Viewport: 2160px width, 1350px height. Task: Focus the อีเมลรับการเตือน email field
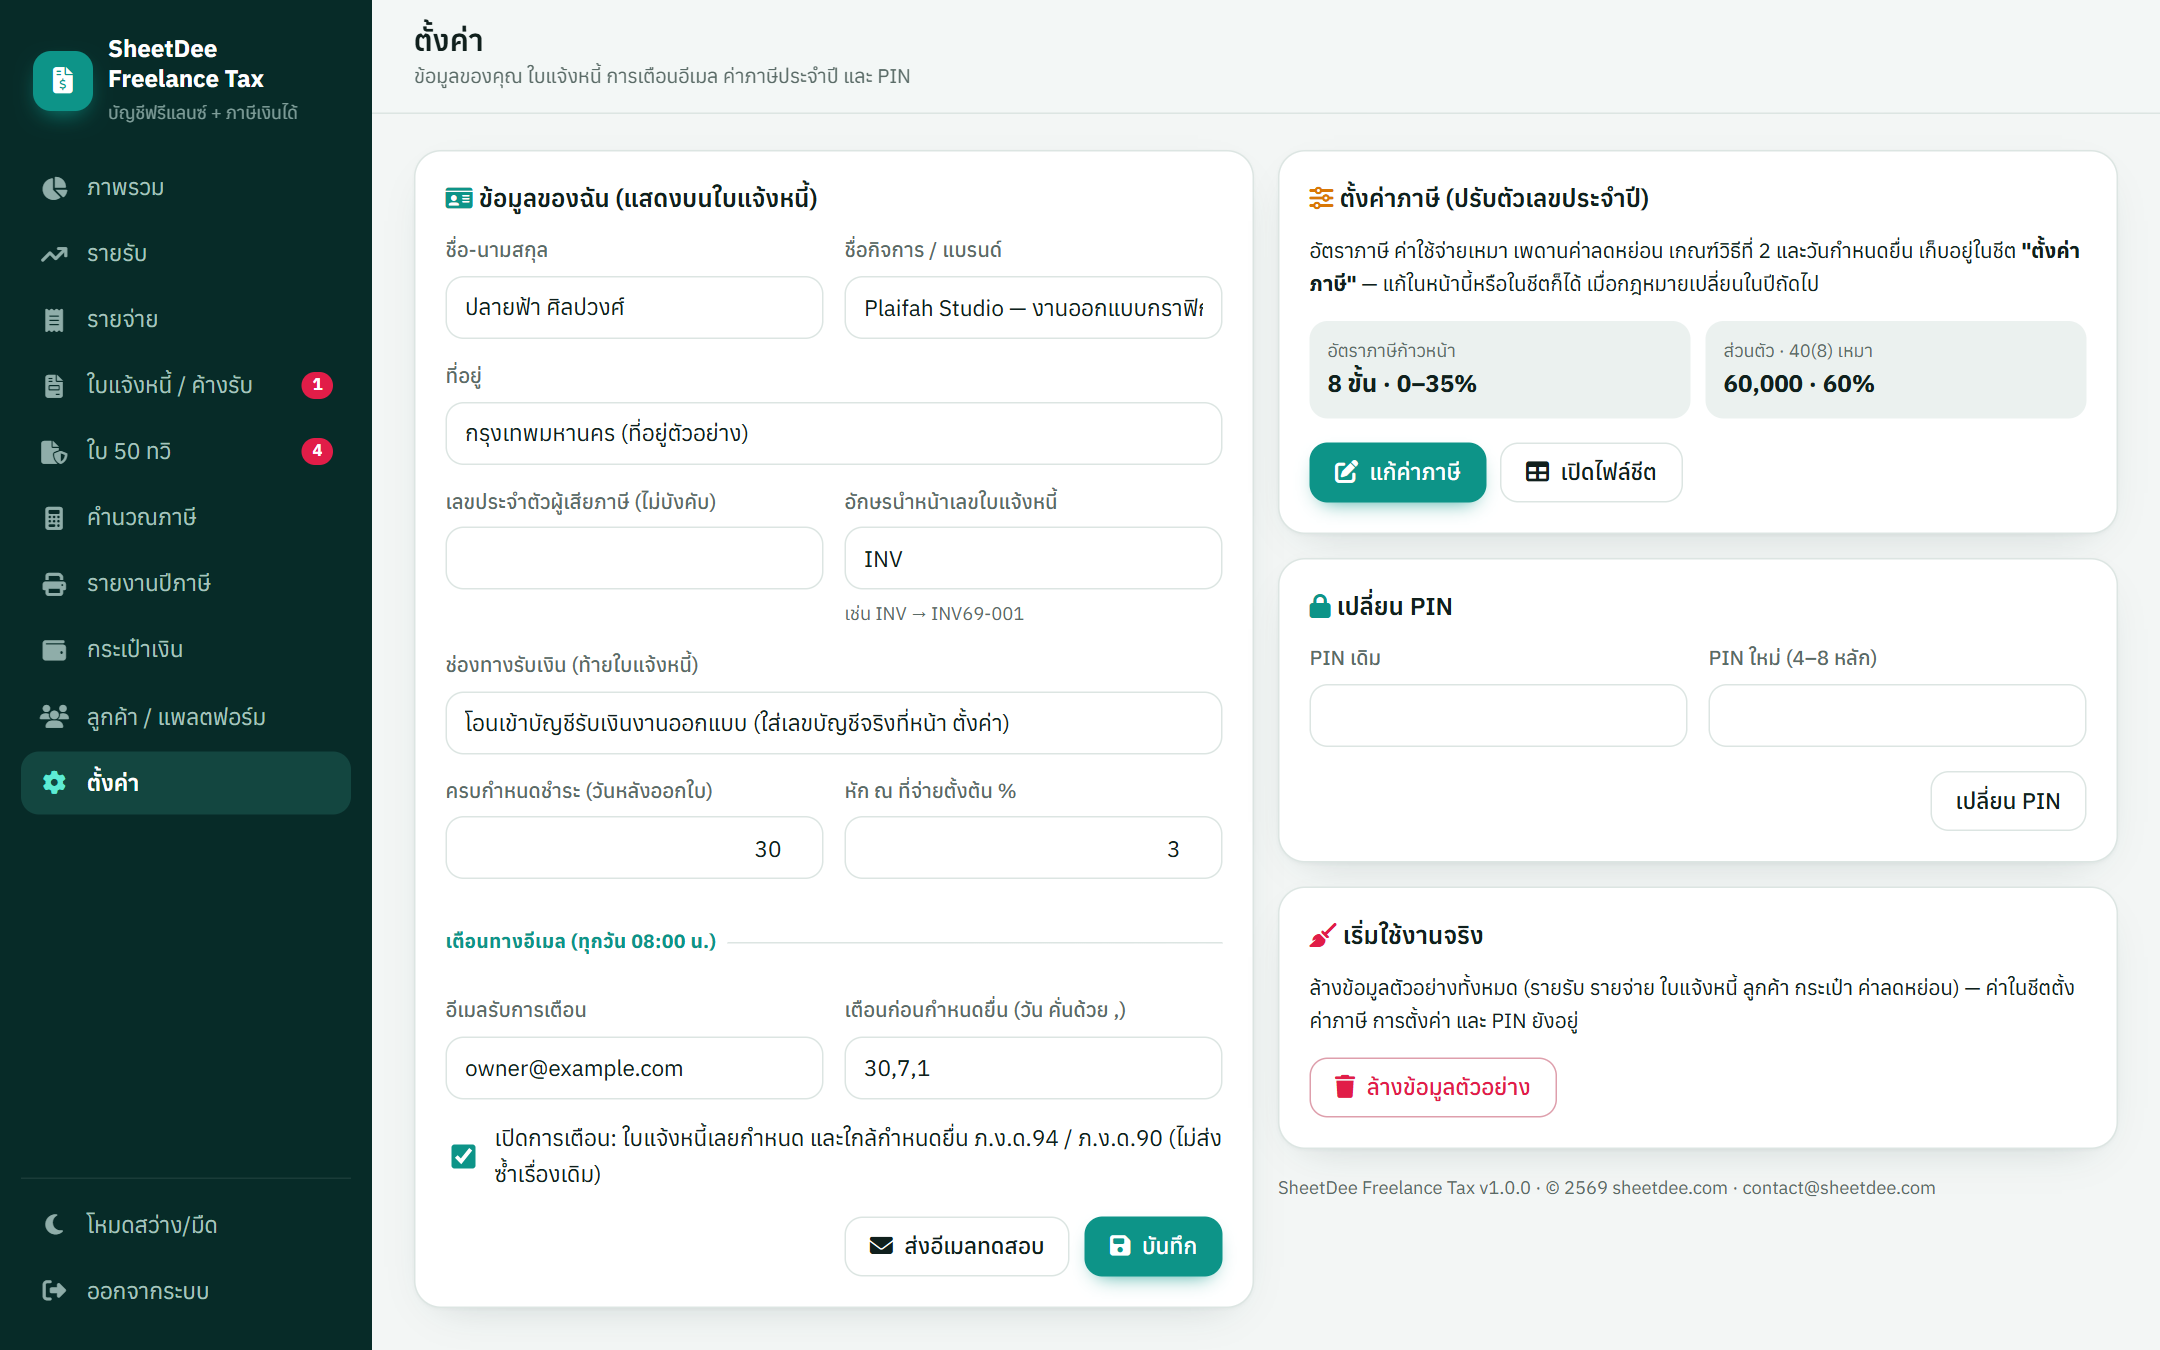point(634,1068)
